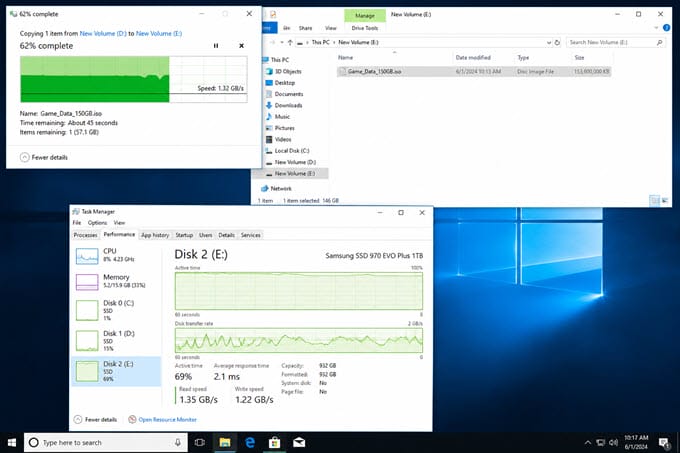
Task: Switch to the Services tab
Action: 251,235
